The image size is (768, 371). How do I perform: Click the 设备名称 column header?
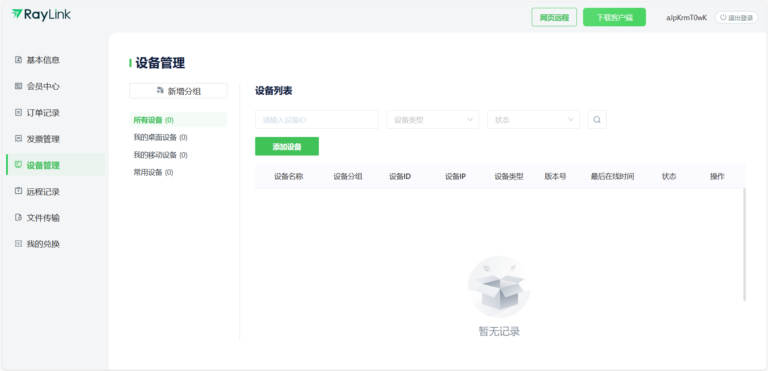(288, 176)
